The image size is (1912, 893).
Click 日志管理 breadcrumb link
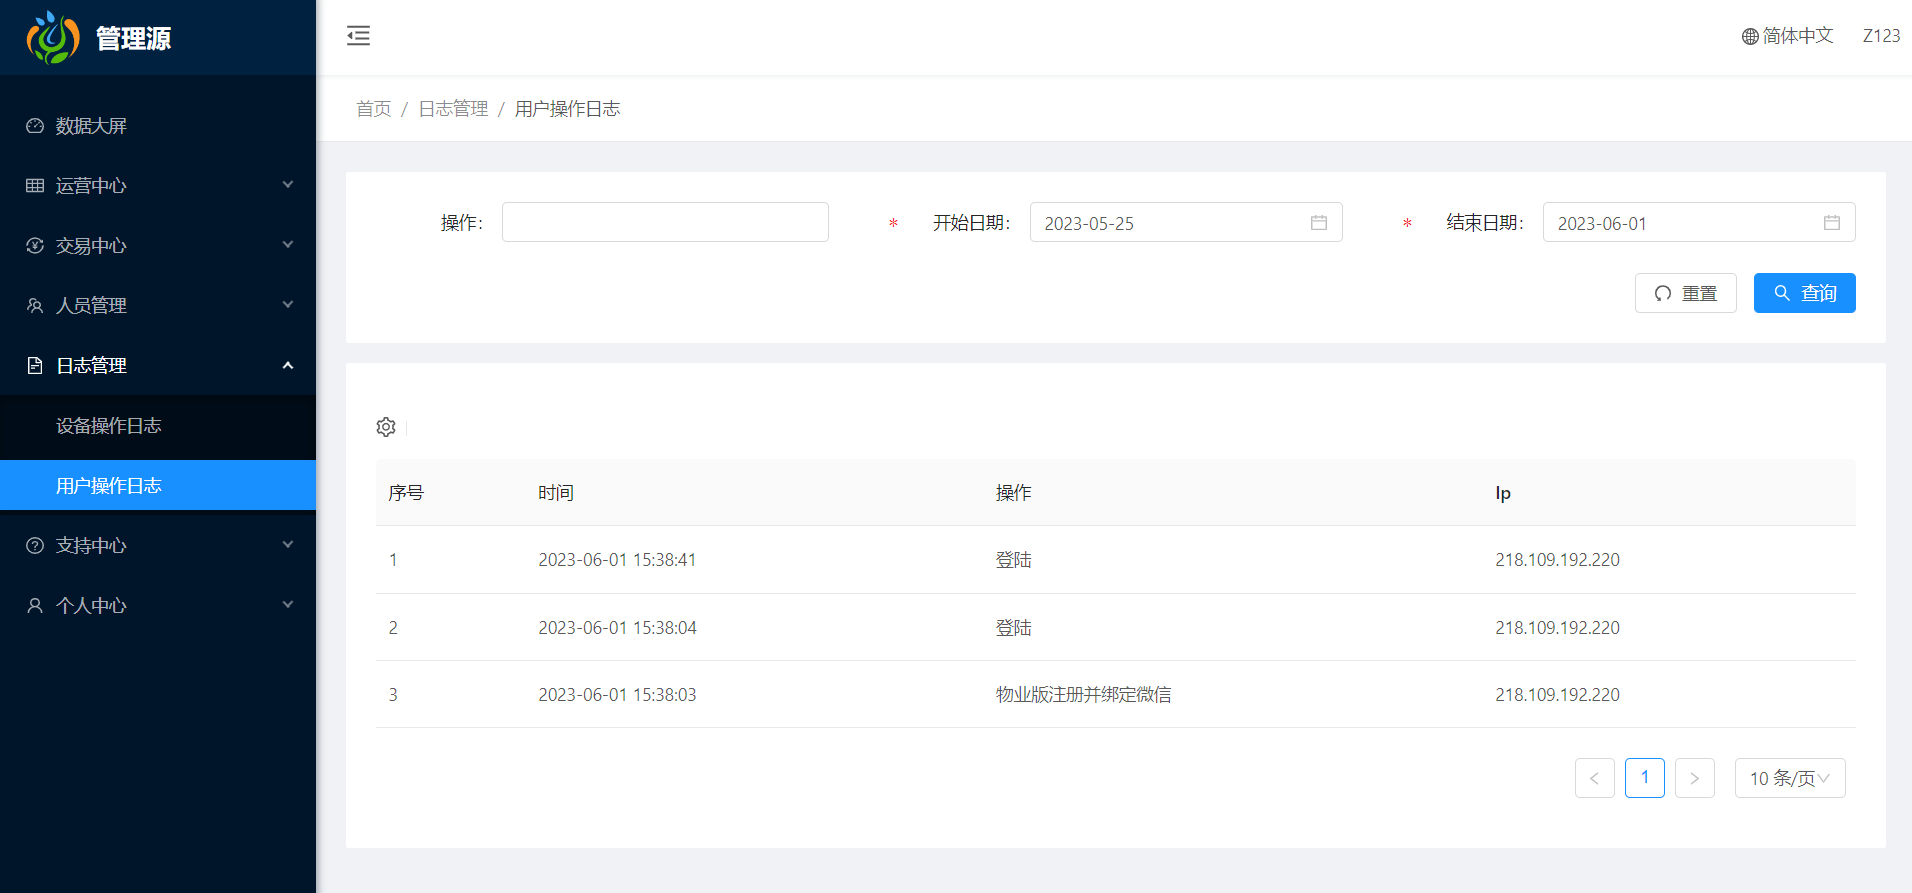453,109
